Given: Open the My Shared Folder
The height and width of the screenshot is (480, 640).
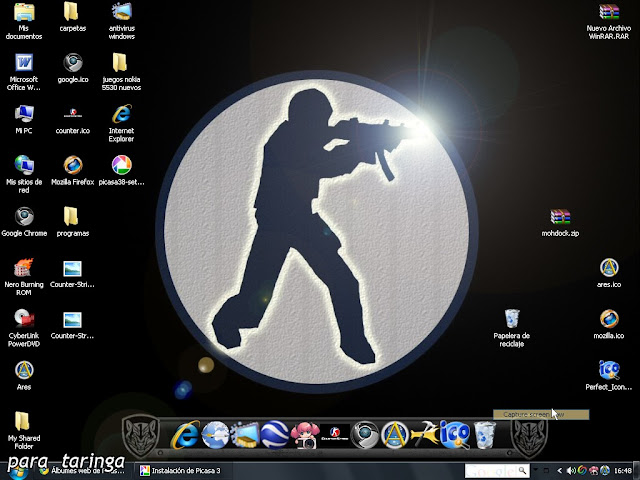Looking at the screenshot, I should click(x=24, y=431).
